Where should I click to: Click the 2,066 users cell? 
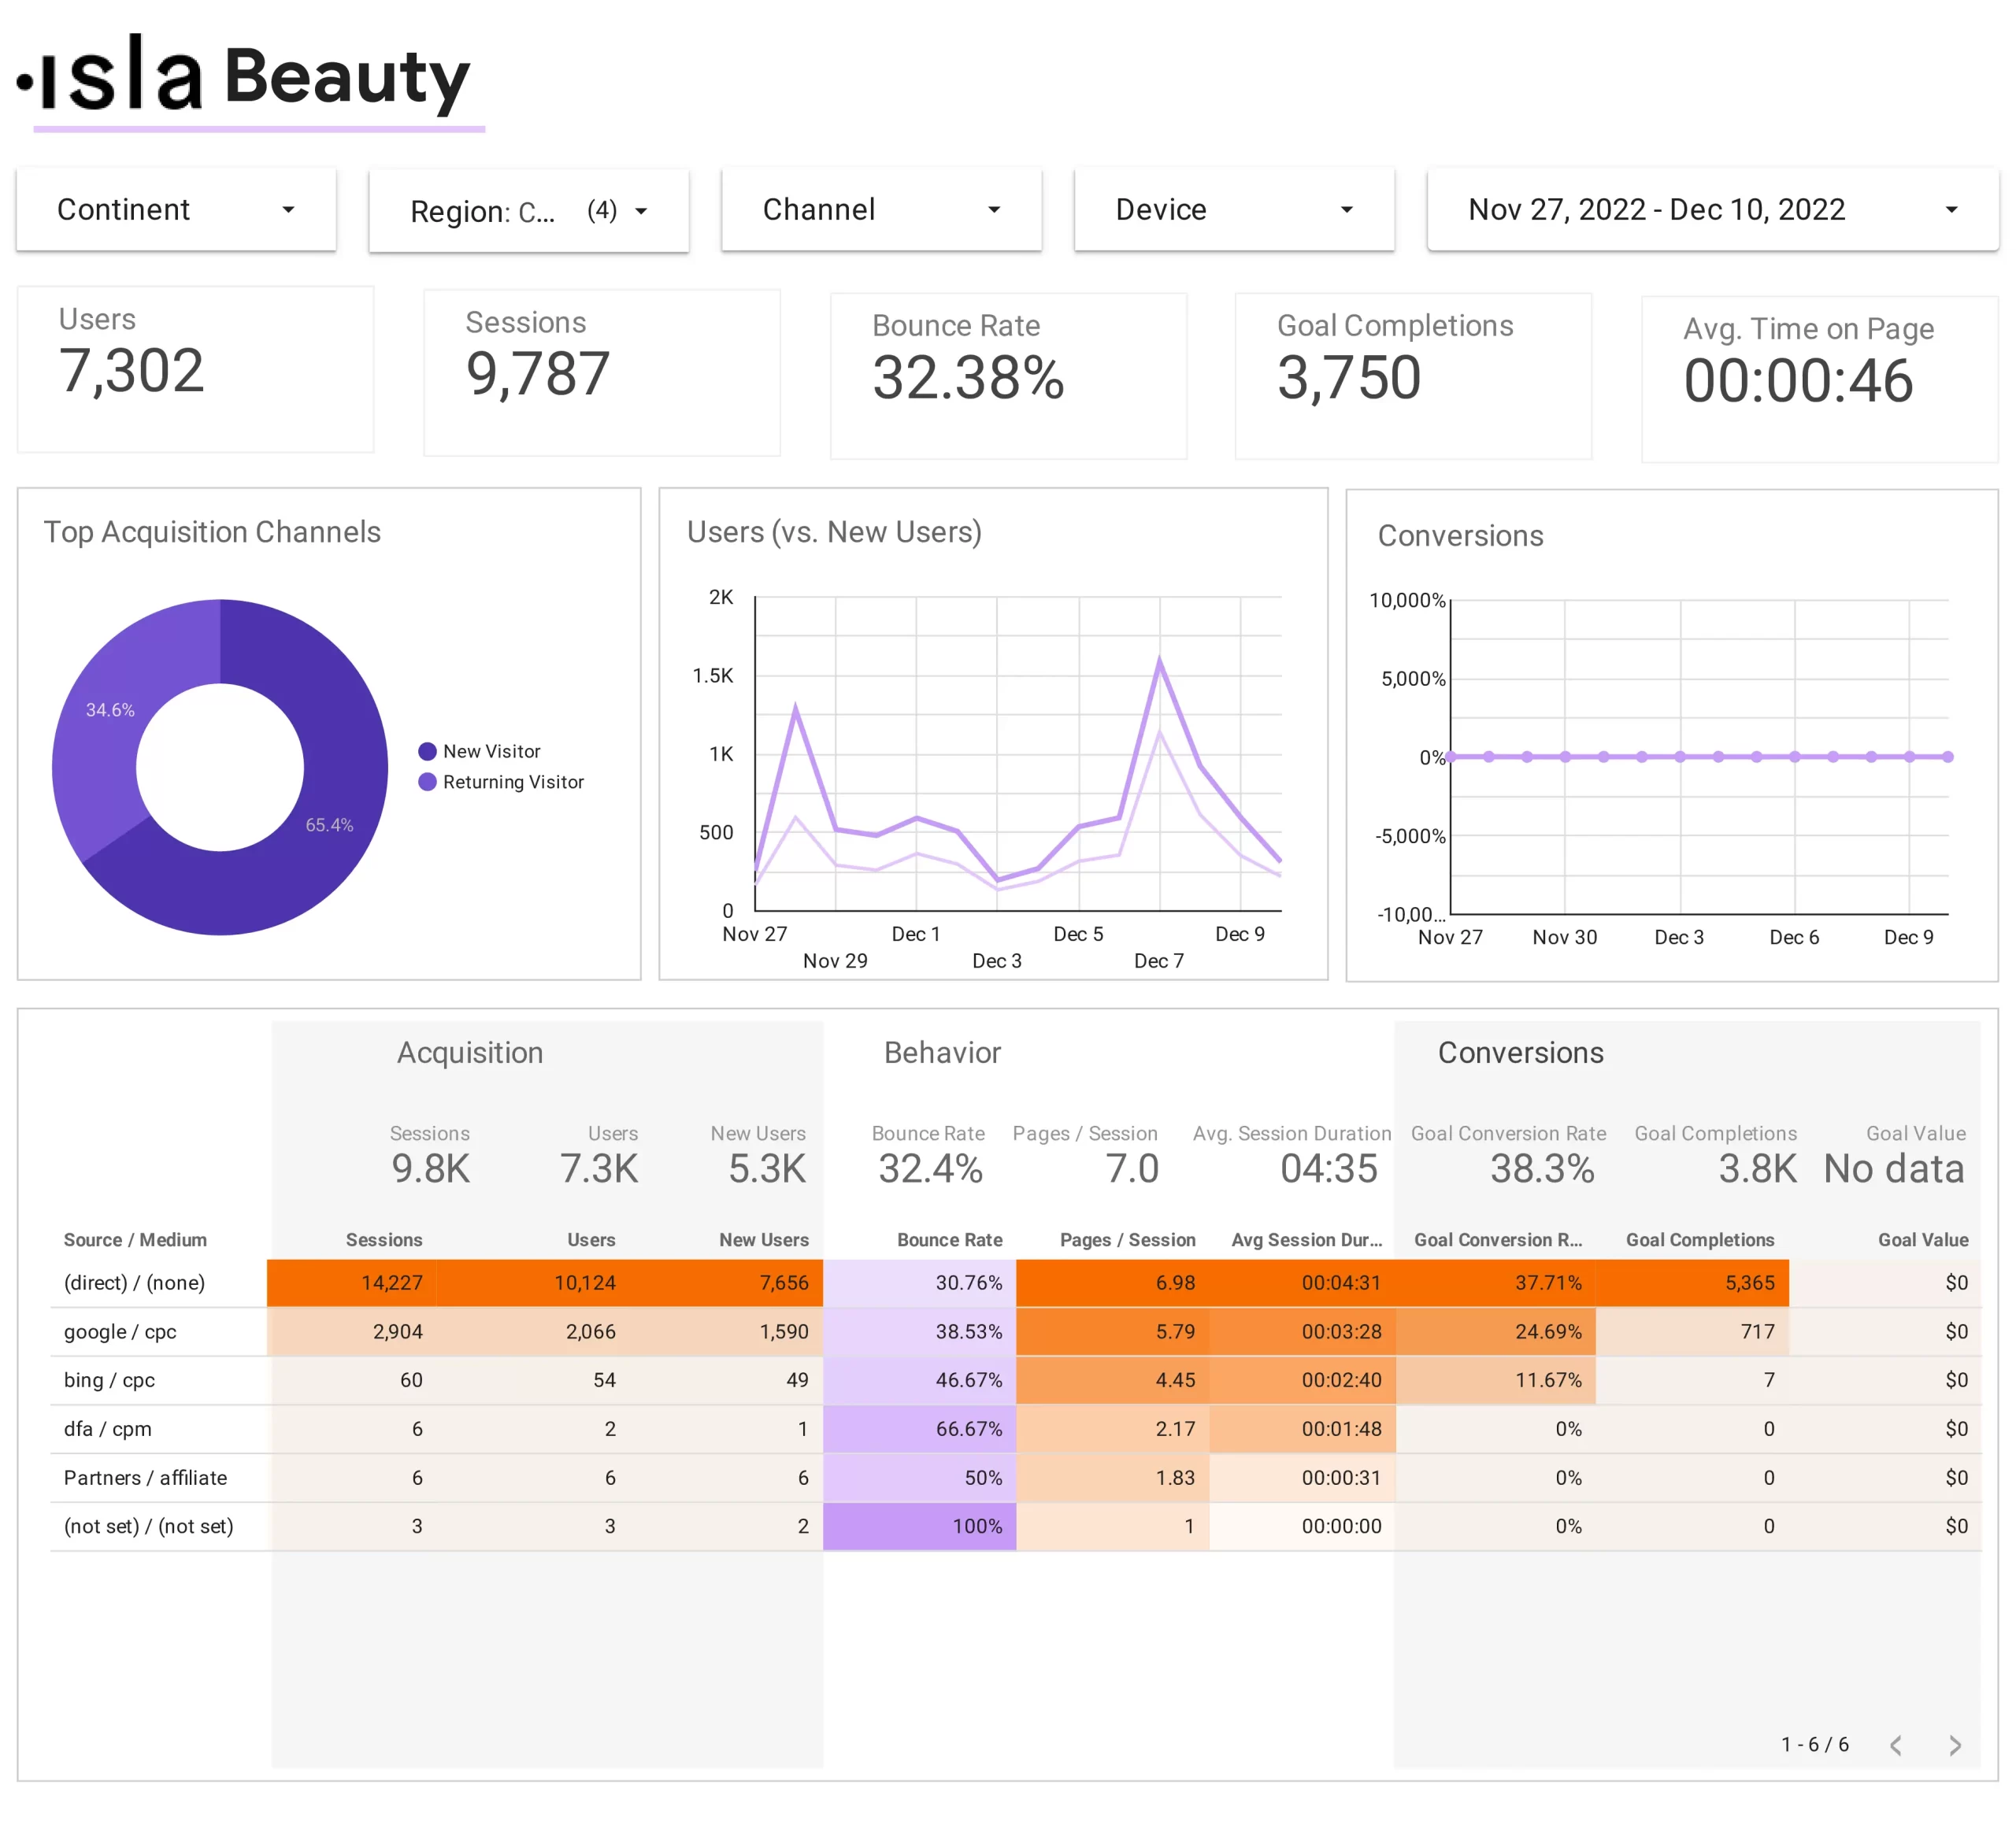[x=533, y=1331]
